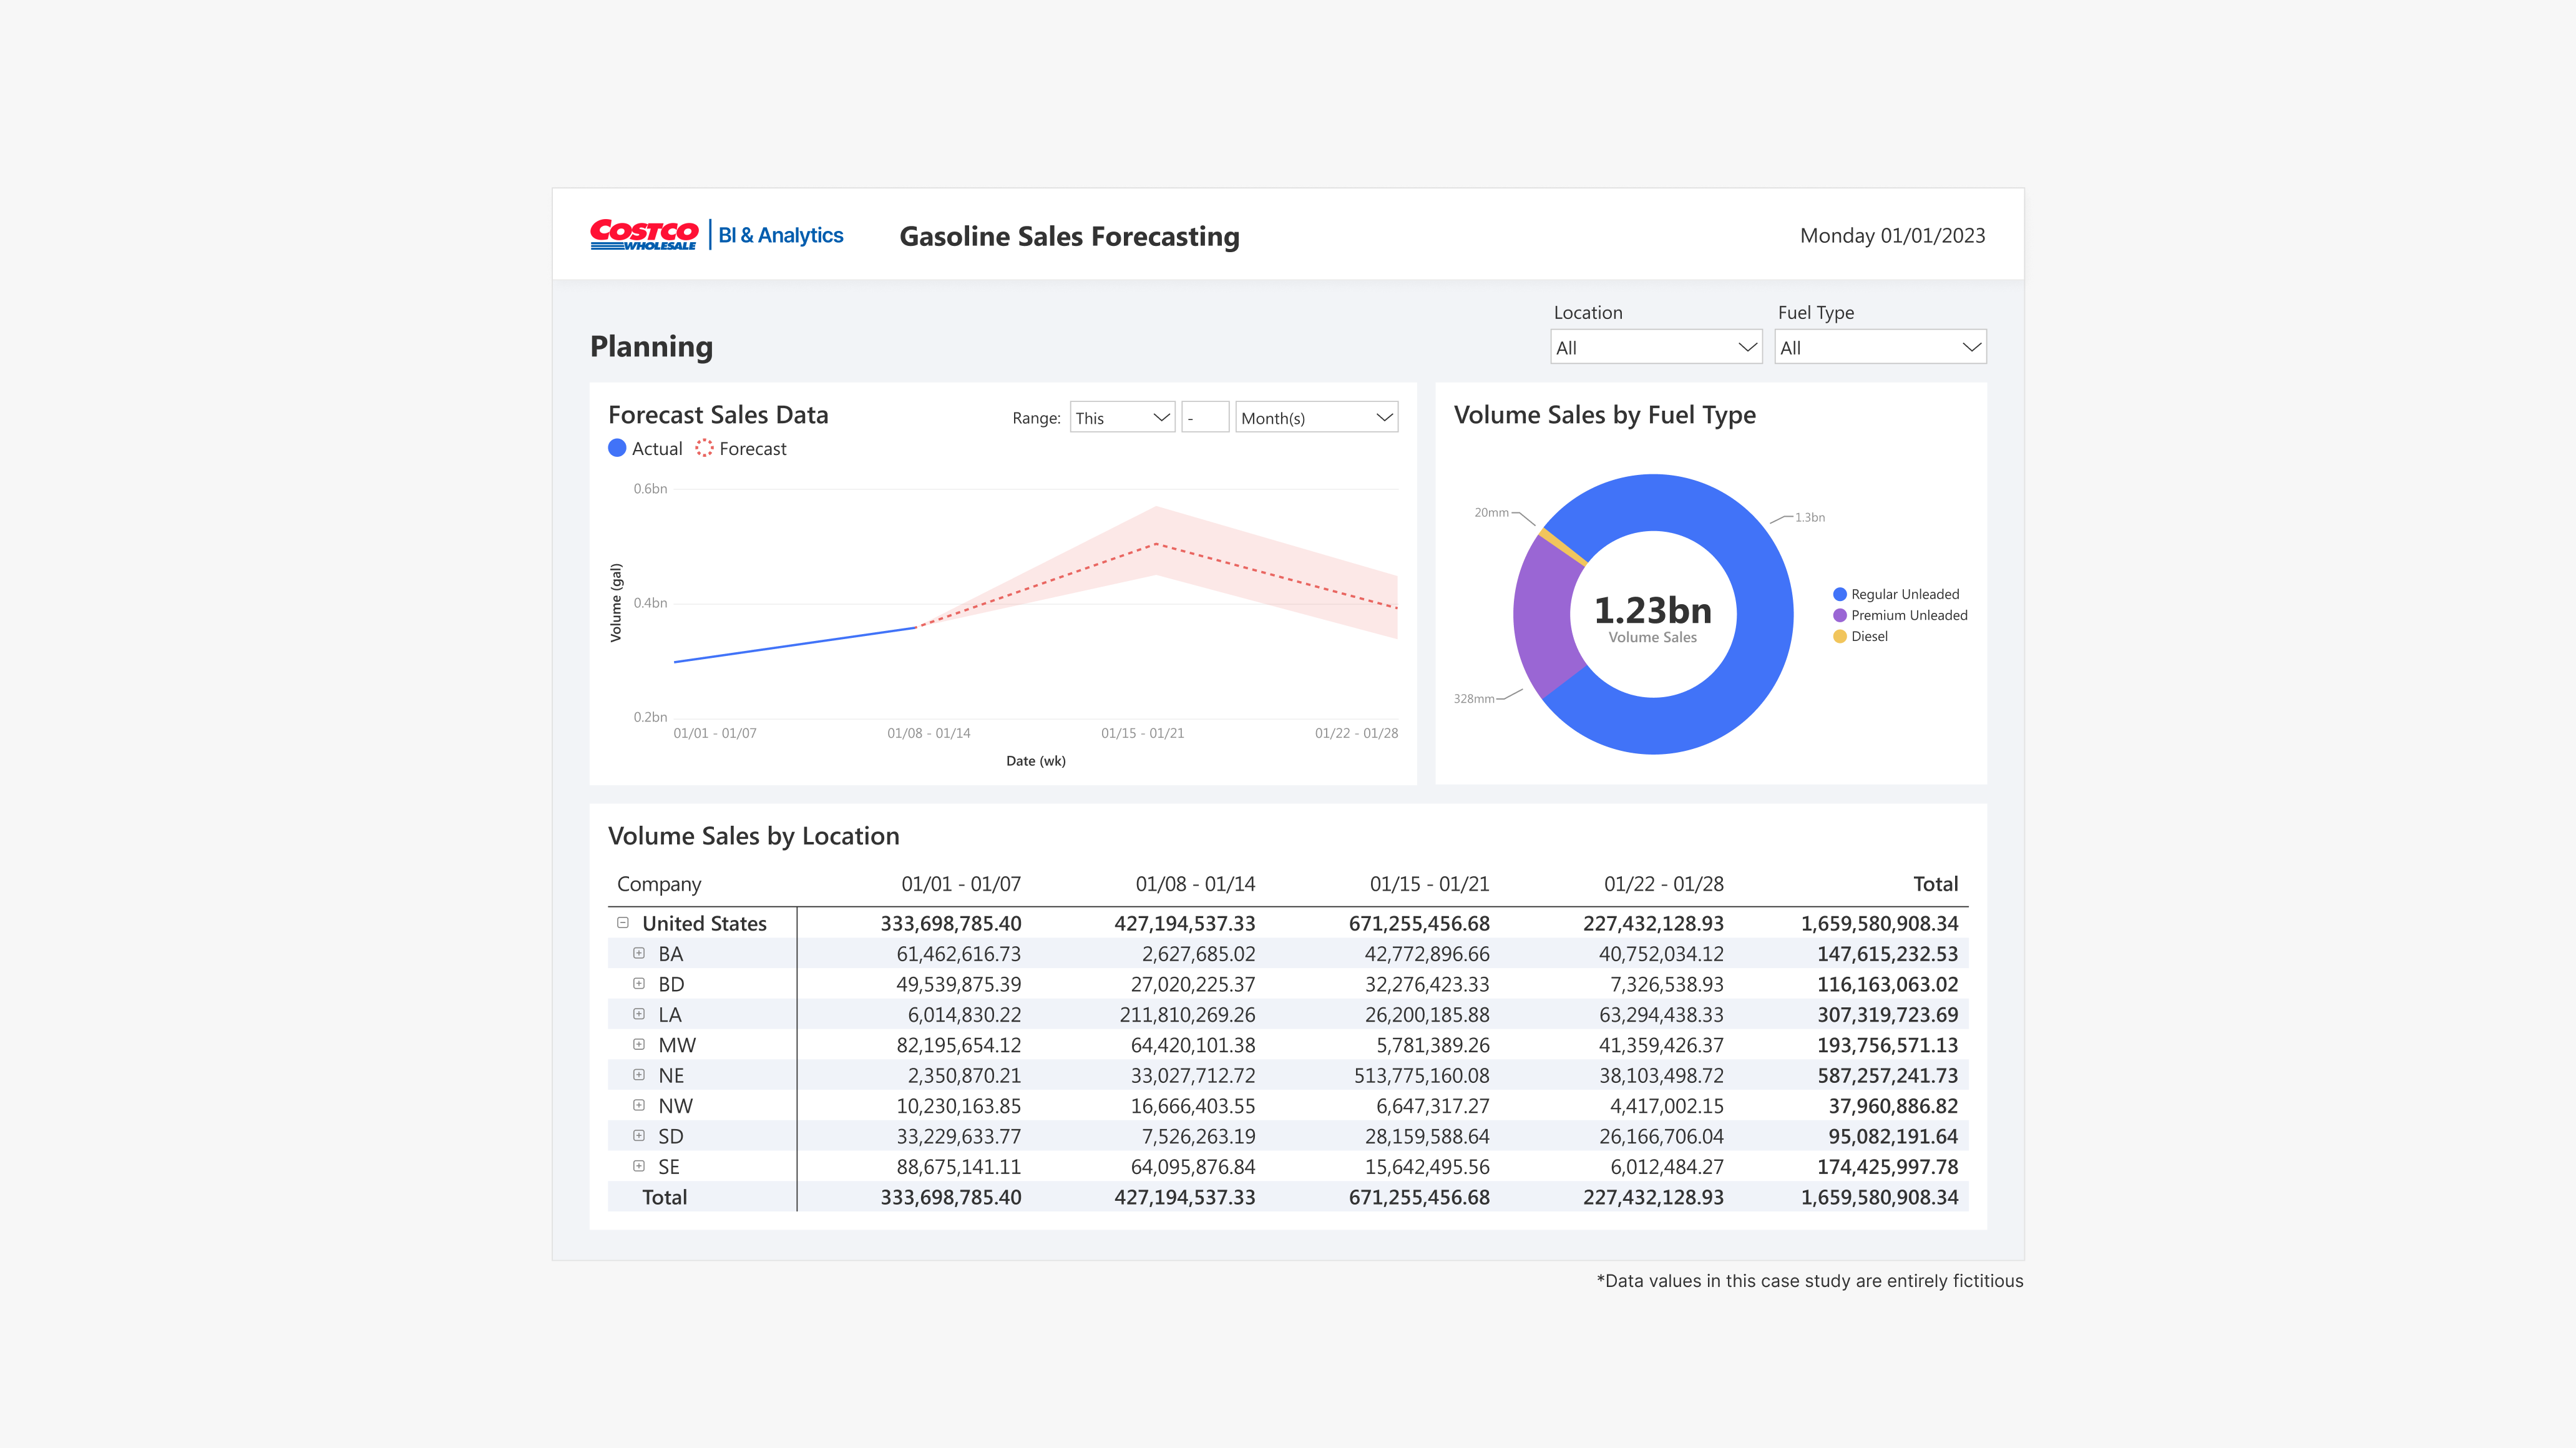
Task: Click the Premium Unleaded legend dot
Action: (1839, 615)
